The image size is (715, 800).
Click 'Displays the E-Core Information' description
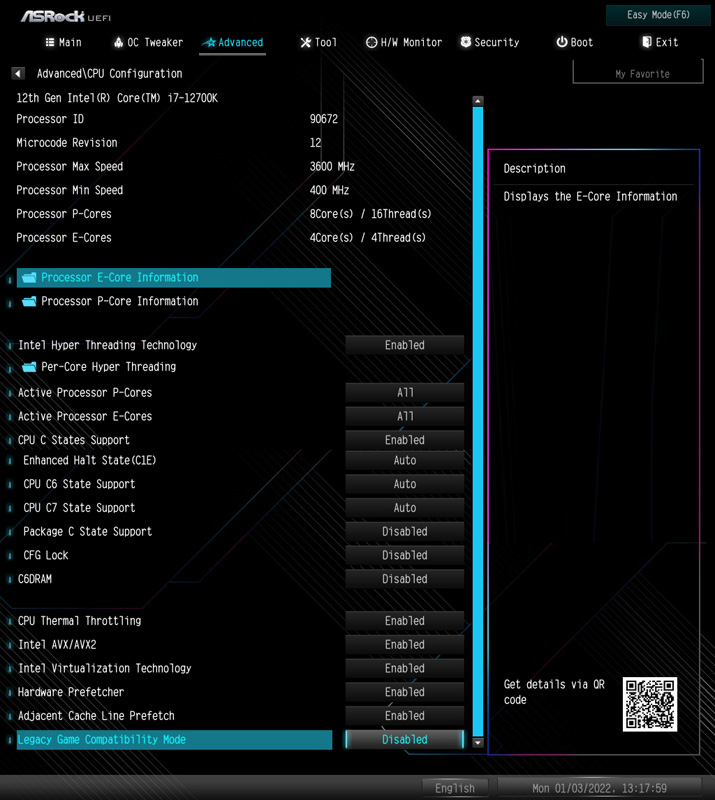click(x=590, y=196)
